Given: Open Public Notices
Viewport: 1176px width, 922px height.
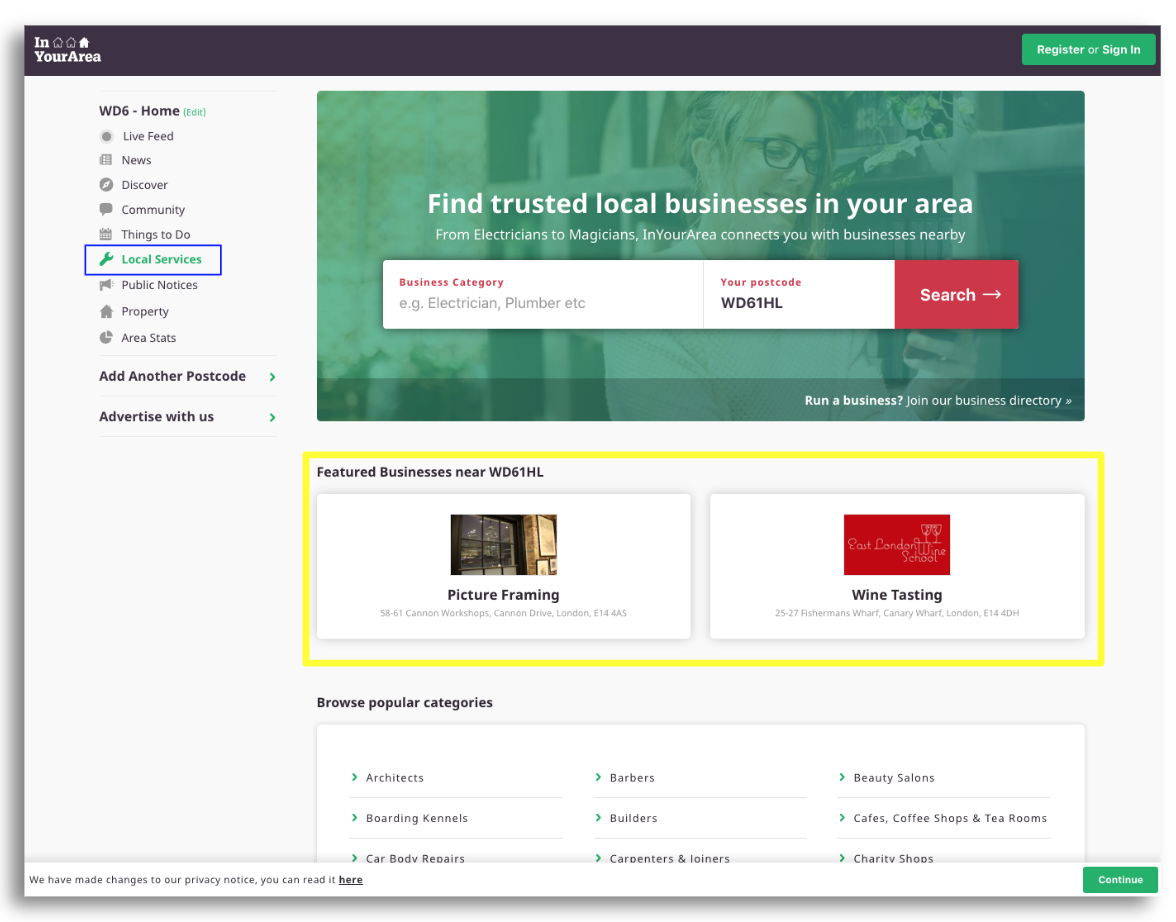Looking at the screenshot, I should click(x=160, y=284).
